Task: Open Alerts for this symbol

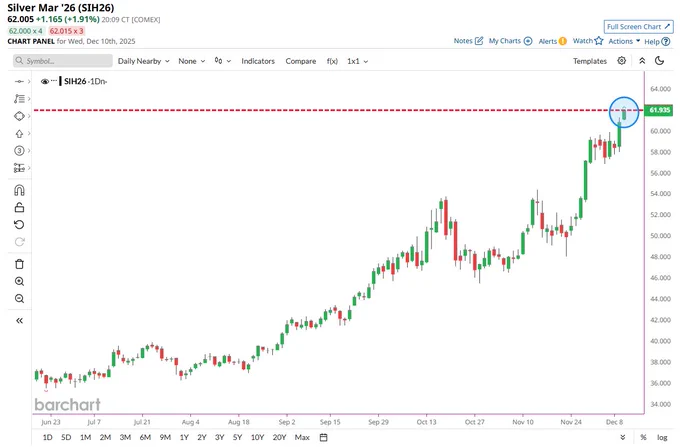Action: click(552, 41)
